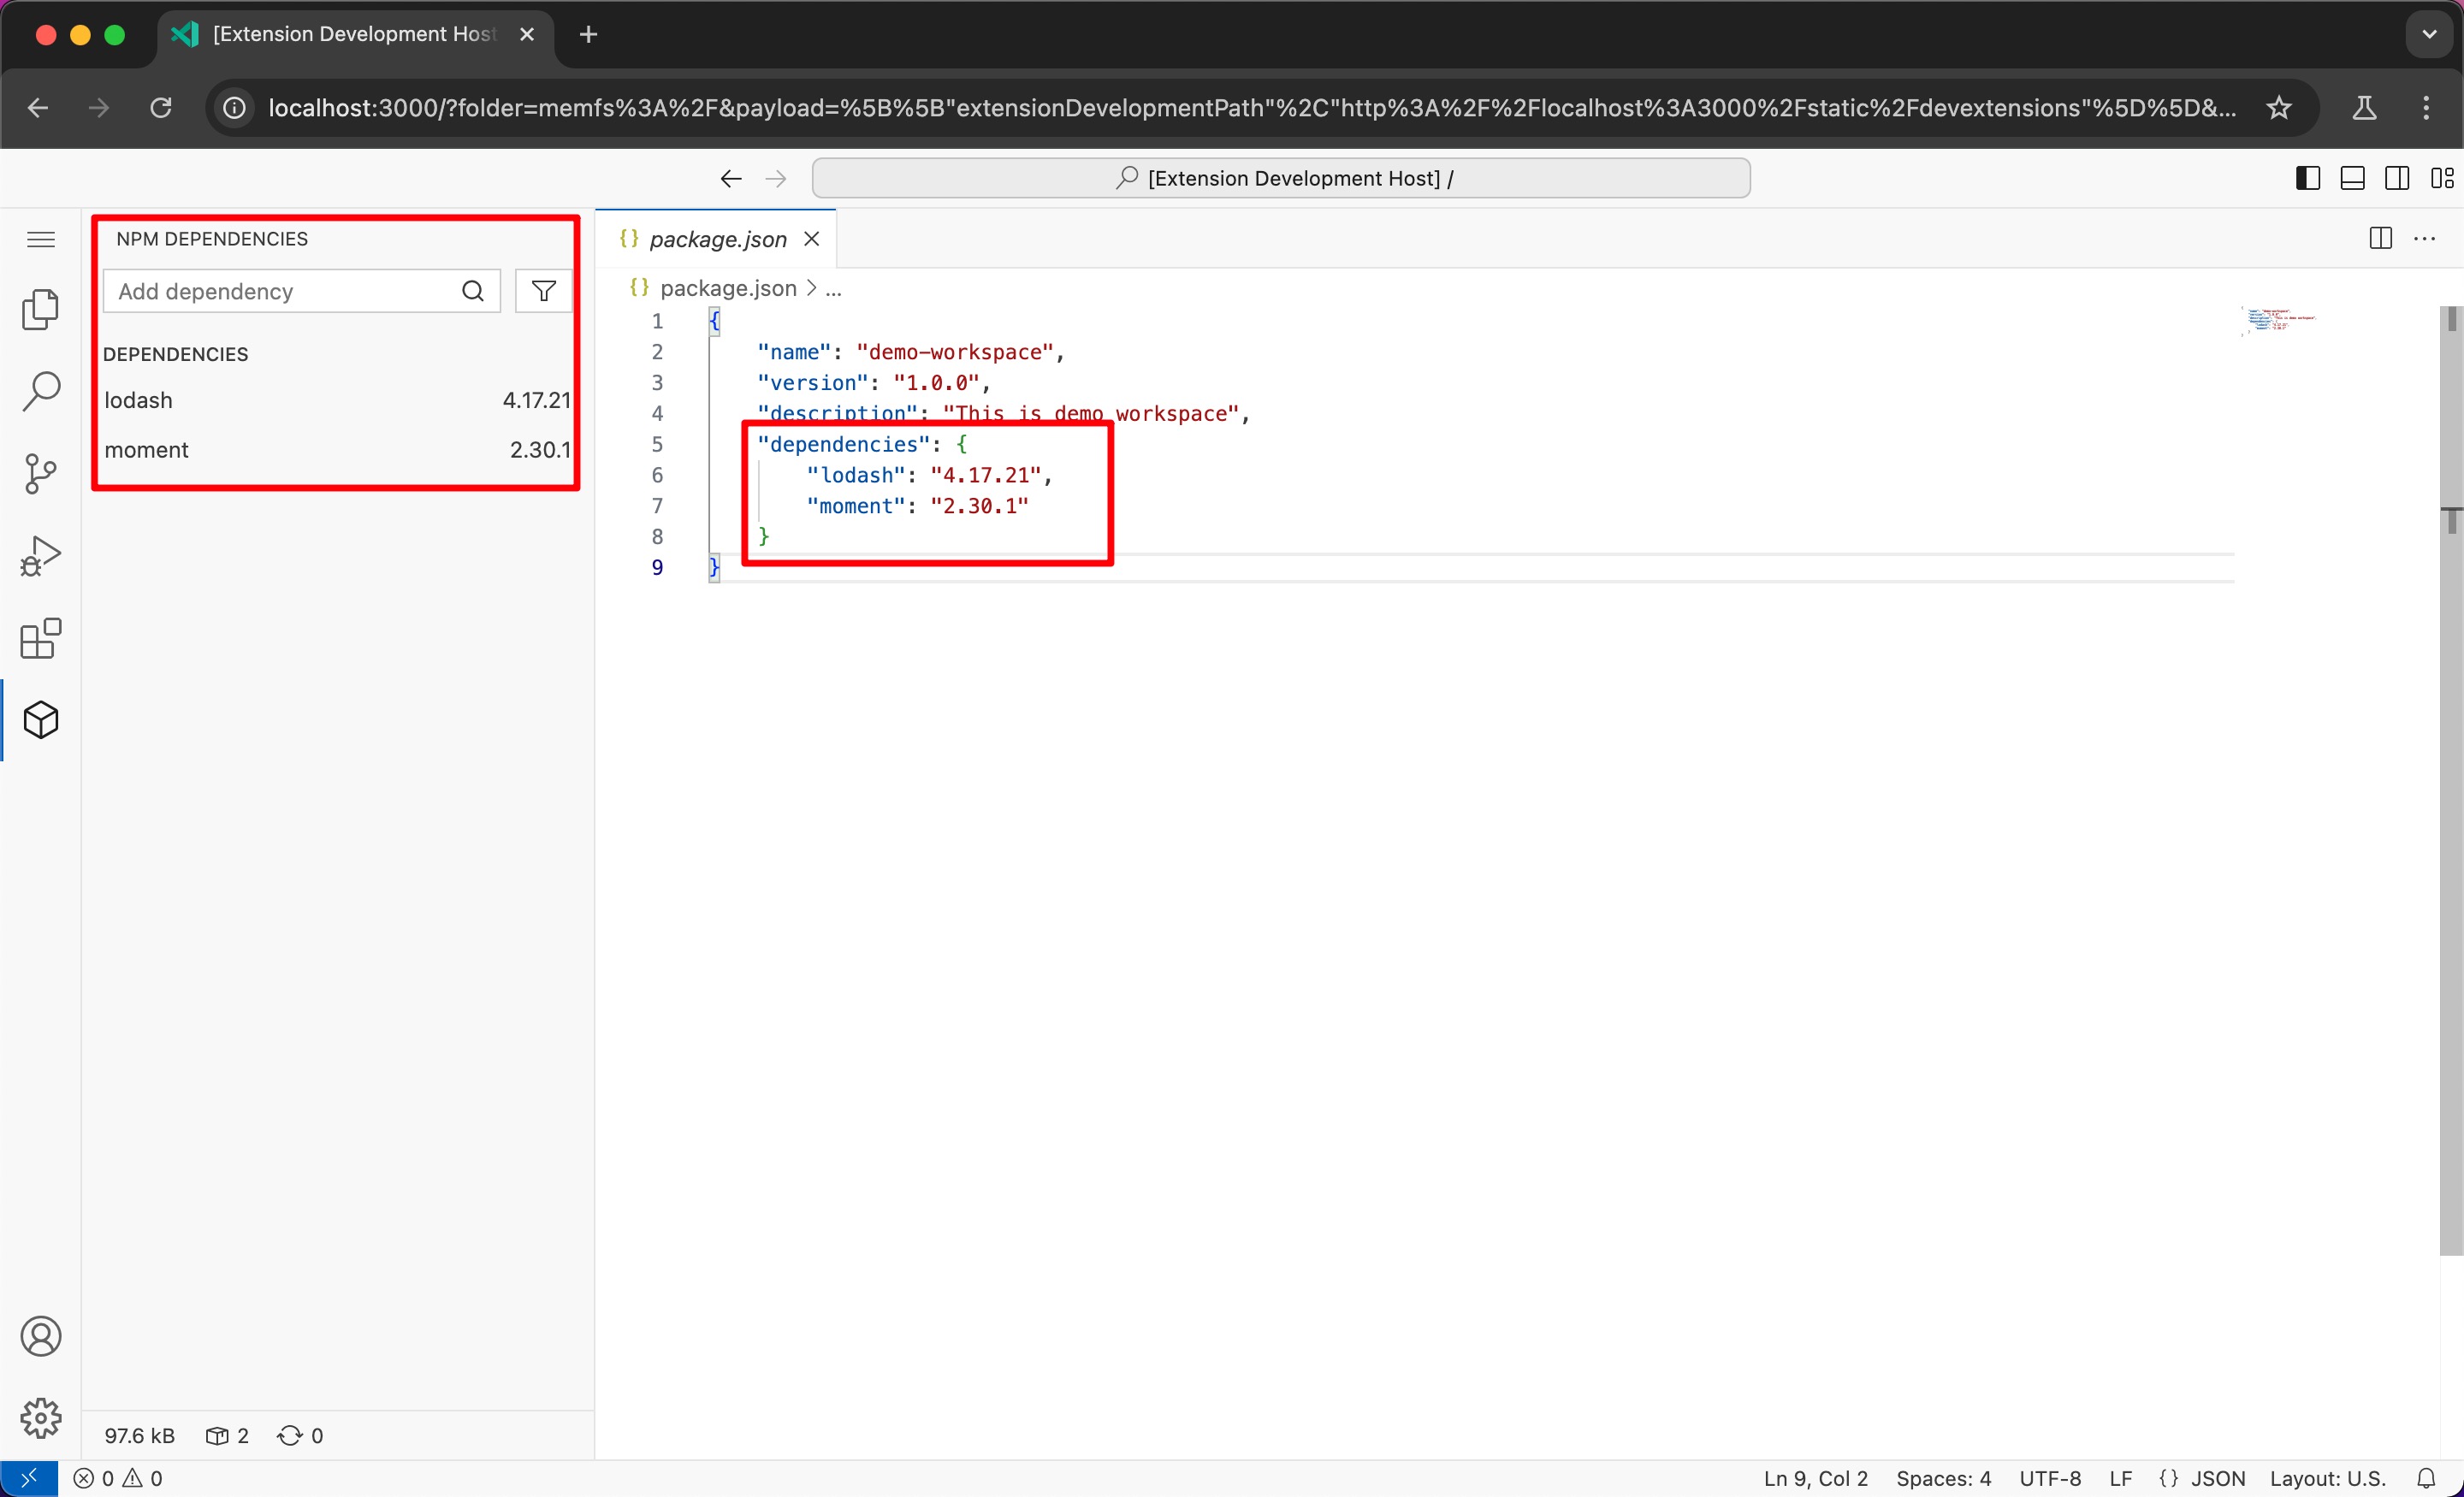Toggle the bottom panel

coord(2353,178)
